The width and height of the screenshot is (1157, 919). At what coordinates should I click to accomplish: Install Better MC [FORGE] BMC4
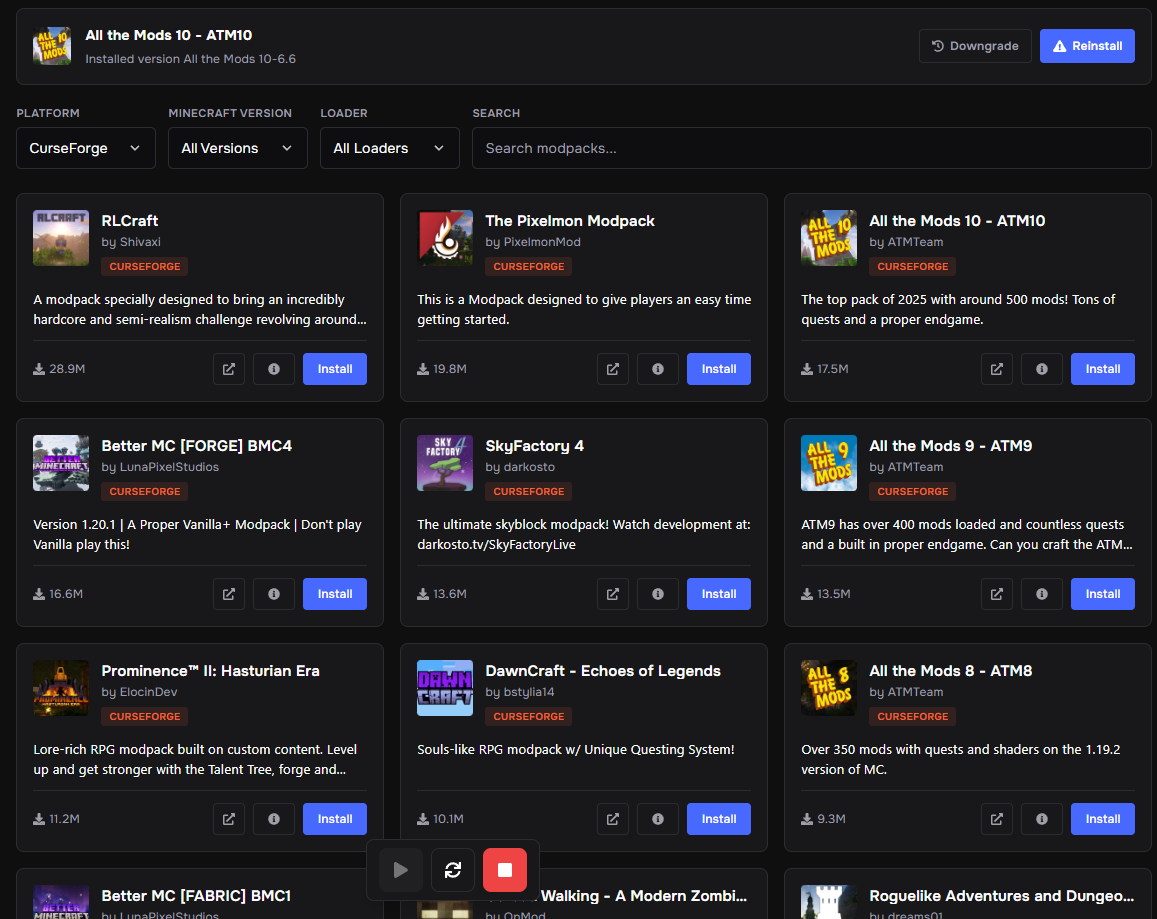pyautogui.click(x=335, y=594)
